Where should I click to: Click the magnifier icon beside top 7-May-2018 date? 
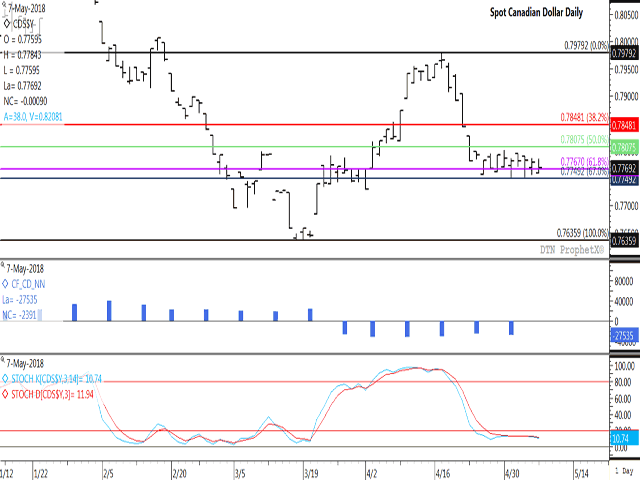tap(4, 5)
